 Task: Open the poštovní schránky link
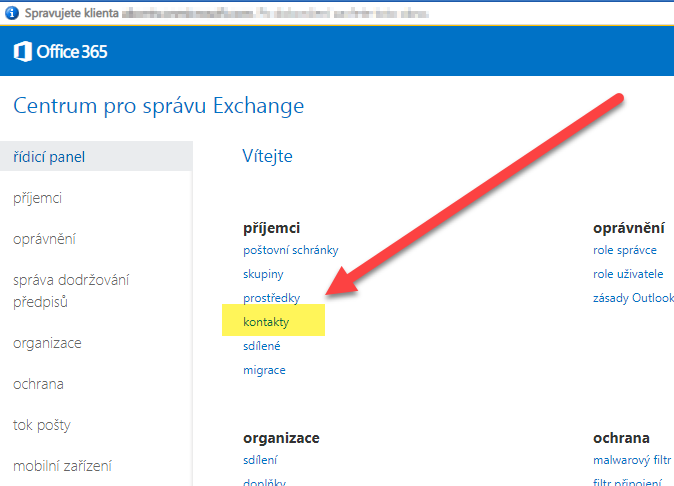[291, 250]
